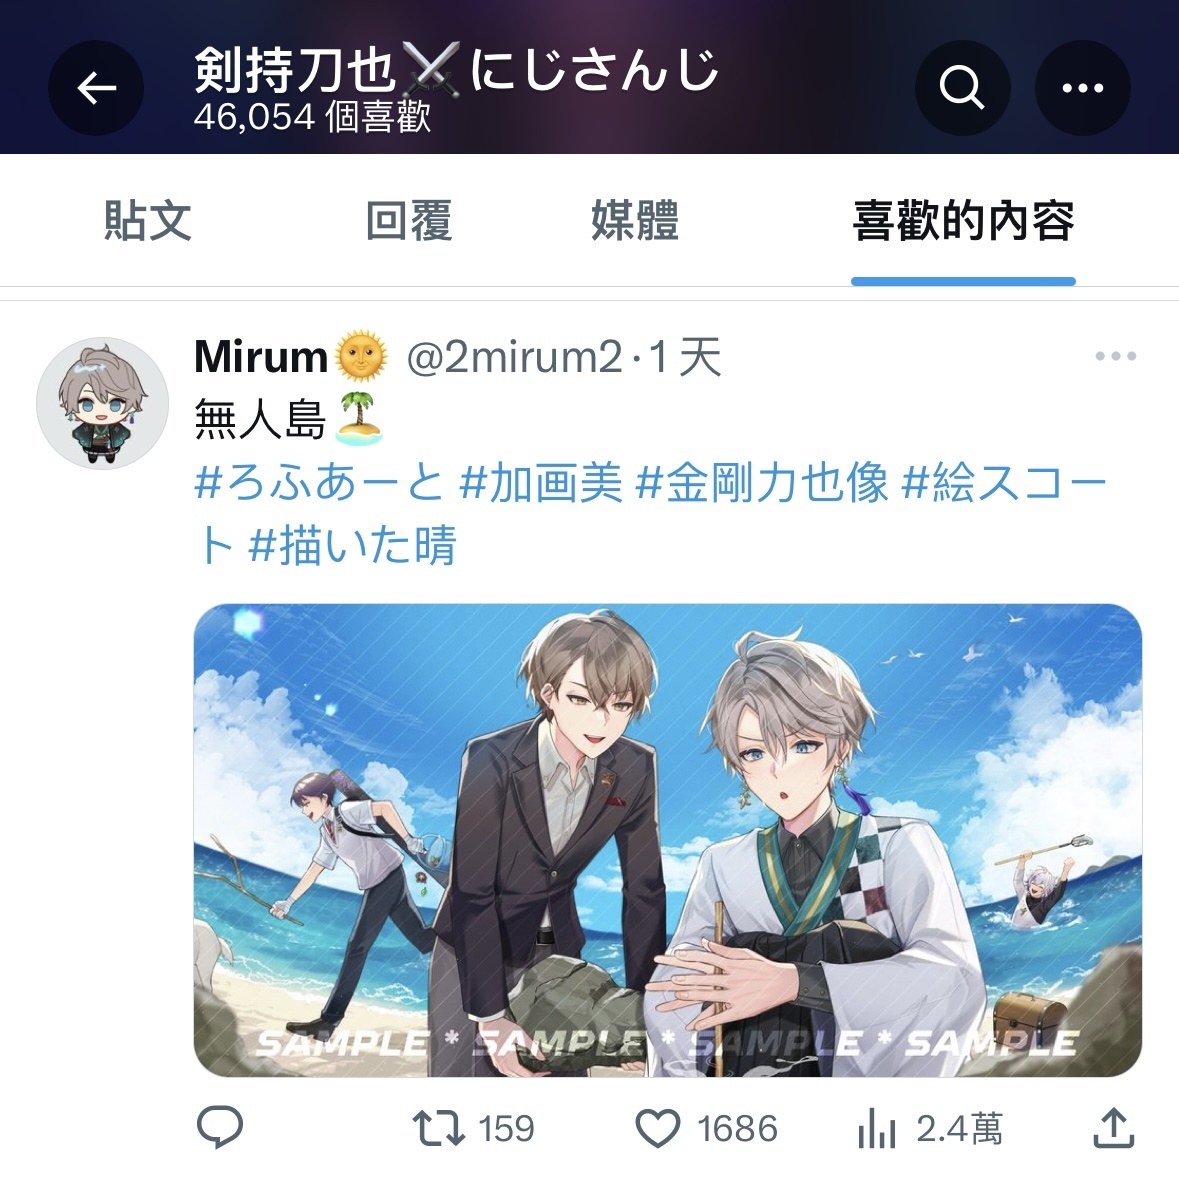Open the tweet's three-dot more menu
The image size is (1179, 1186).
tap(1115, 356)
